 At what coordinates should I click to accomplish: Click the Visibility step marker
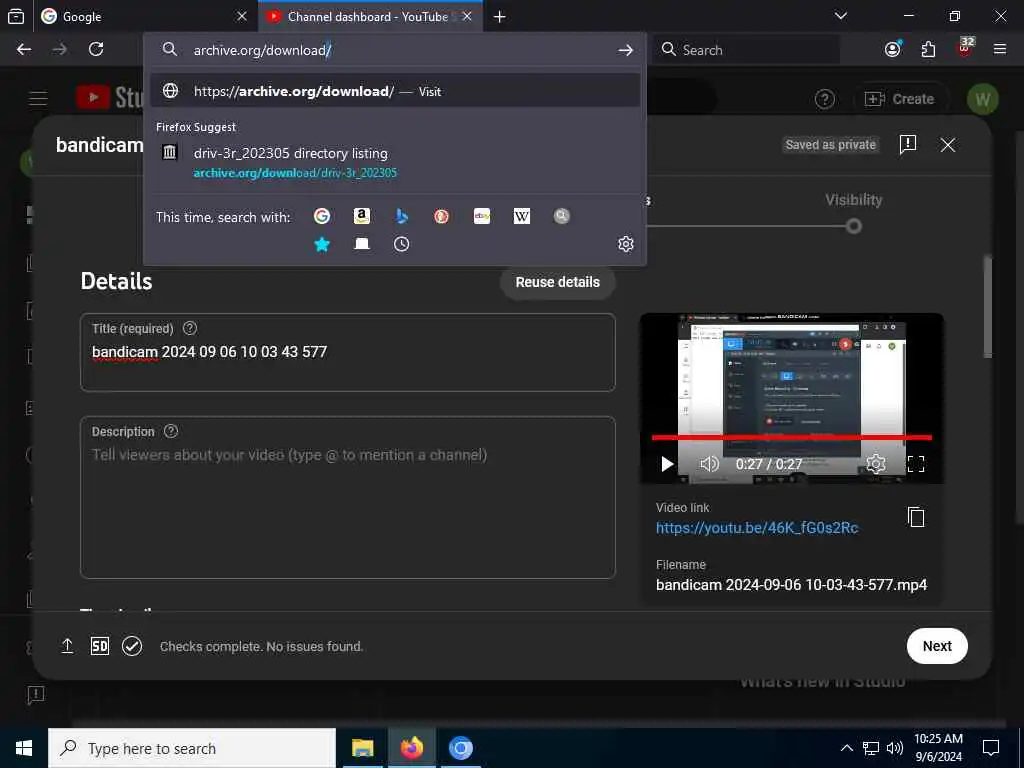point(854,227)
